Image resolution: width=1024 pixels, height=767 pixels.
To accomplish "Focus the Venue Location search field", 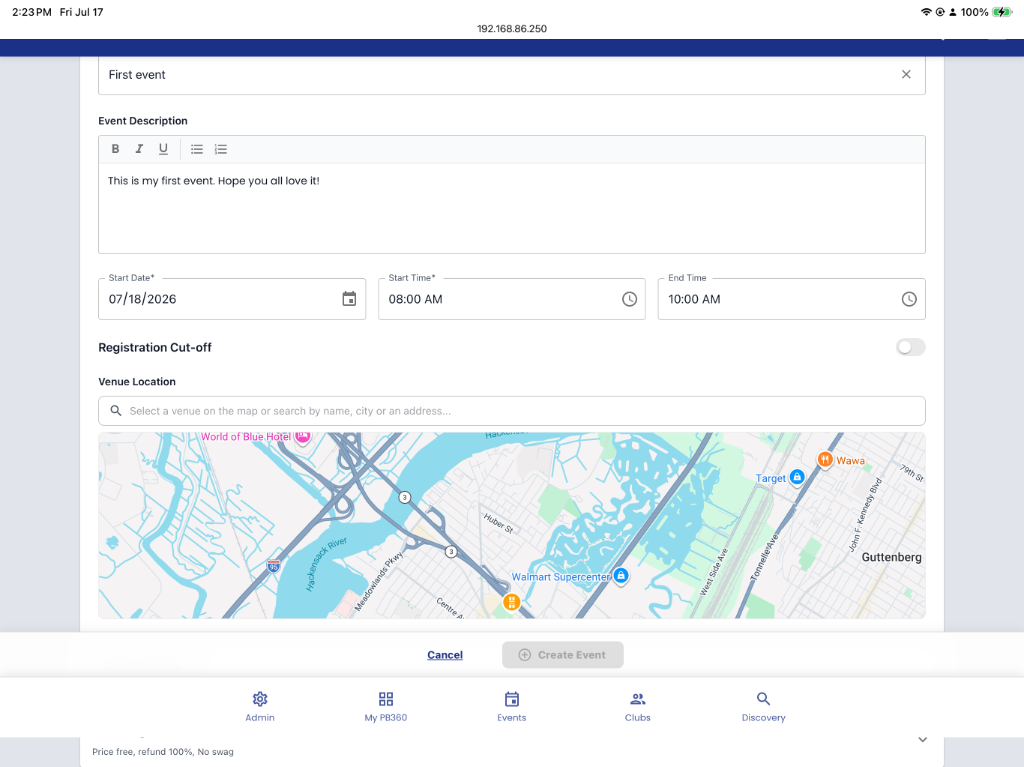I will pyautogui.click(x=511, y=411).
